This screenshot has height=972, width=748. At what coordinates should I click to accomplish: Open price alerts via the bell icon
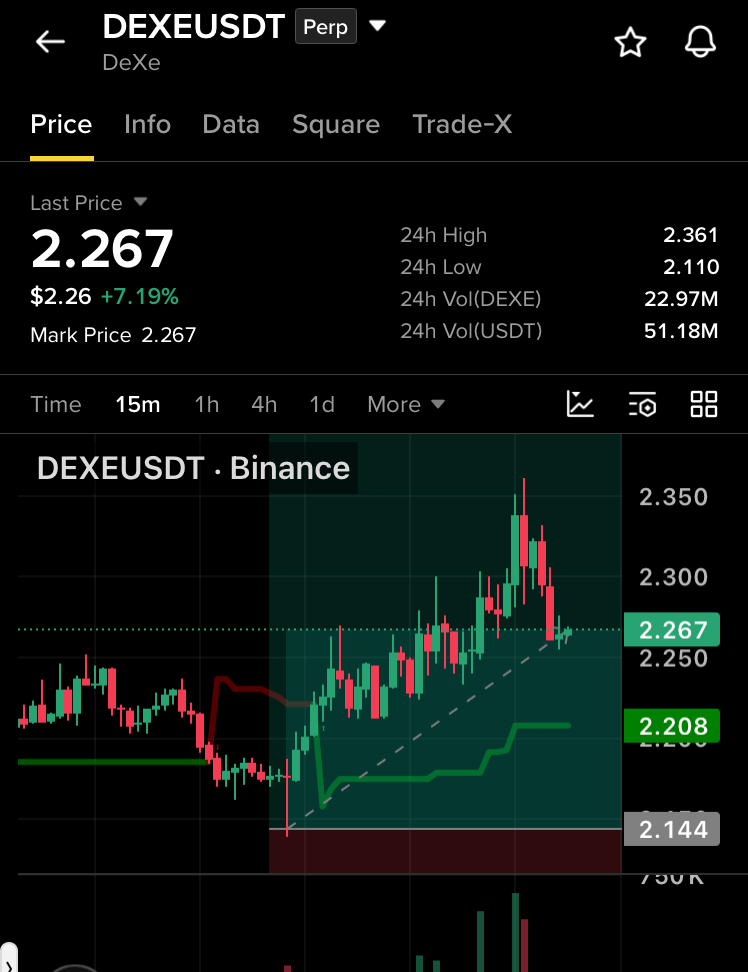point(700,42)
